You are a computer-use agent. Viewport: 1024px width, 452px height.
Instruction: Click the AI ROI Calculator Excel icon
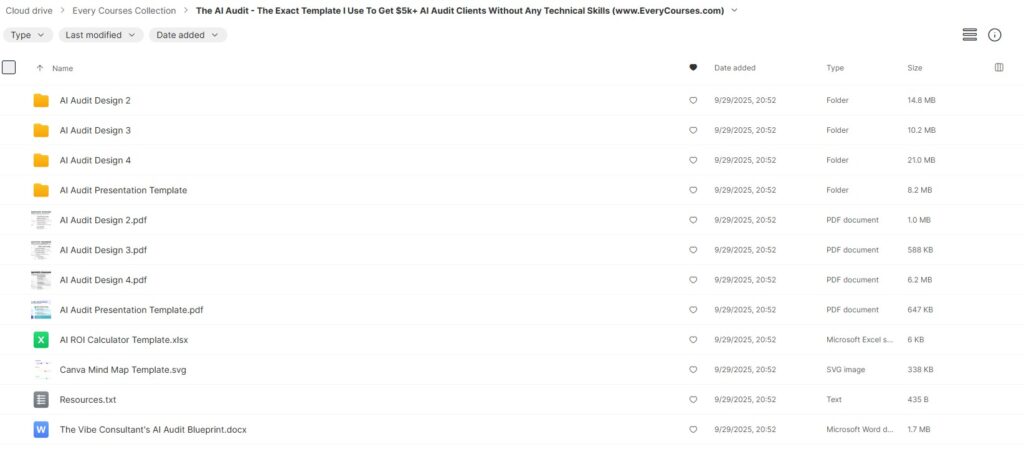[41, 340]
